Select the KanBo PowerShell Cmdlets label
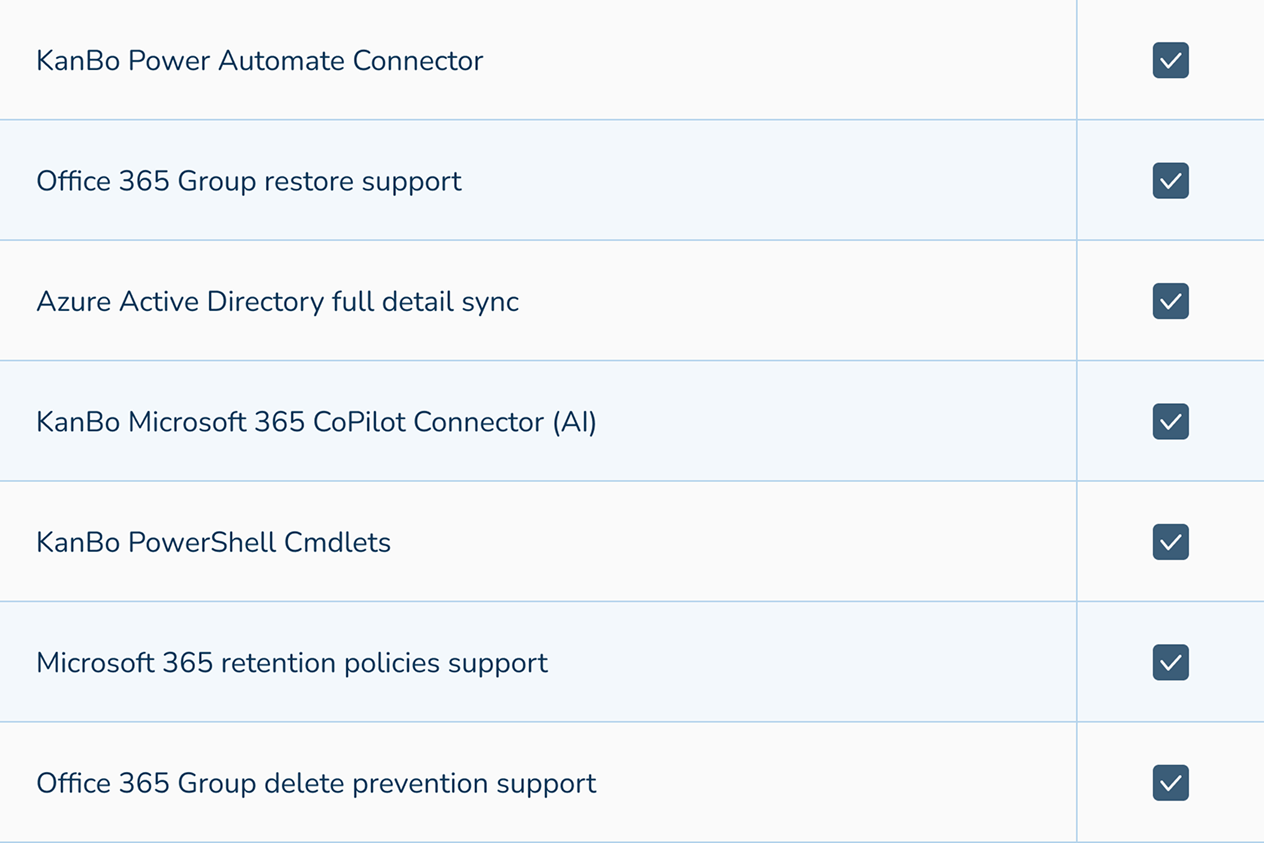The image size is (1264, 843). tap(214, 542)
